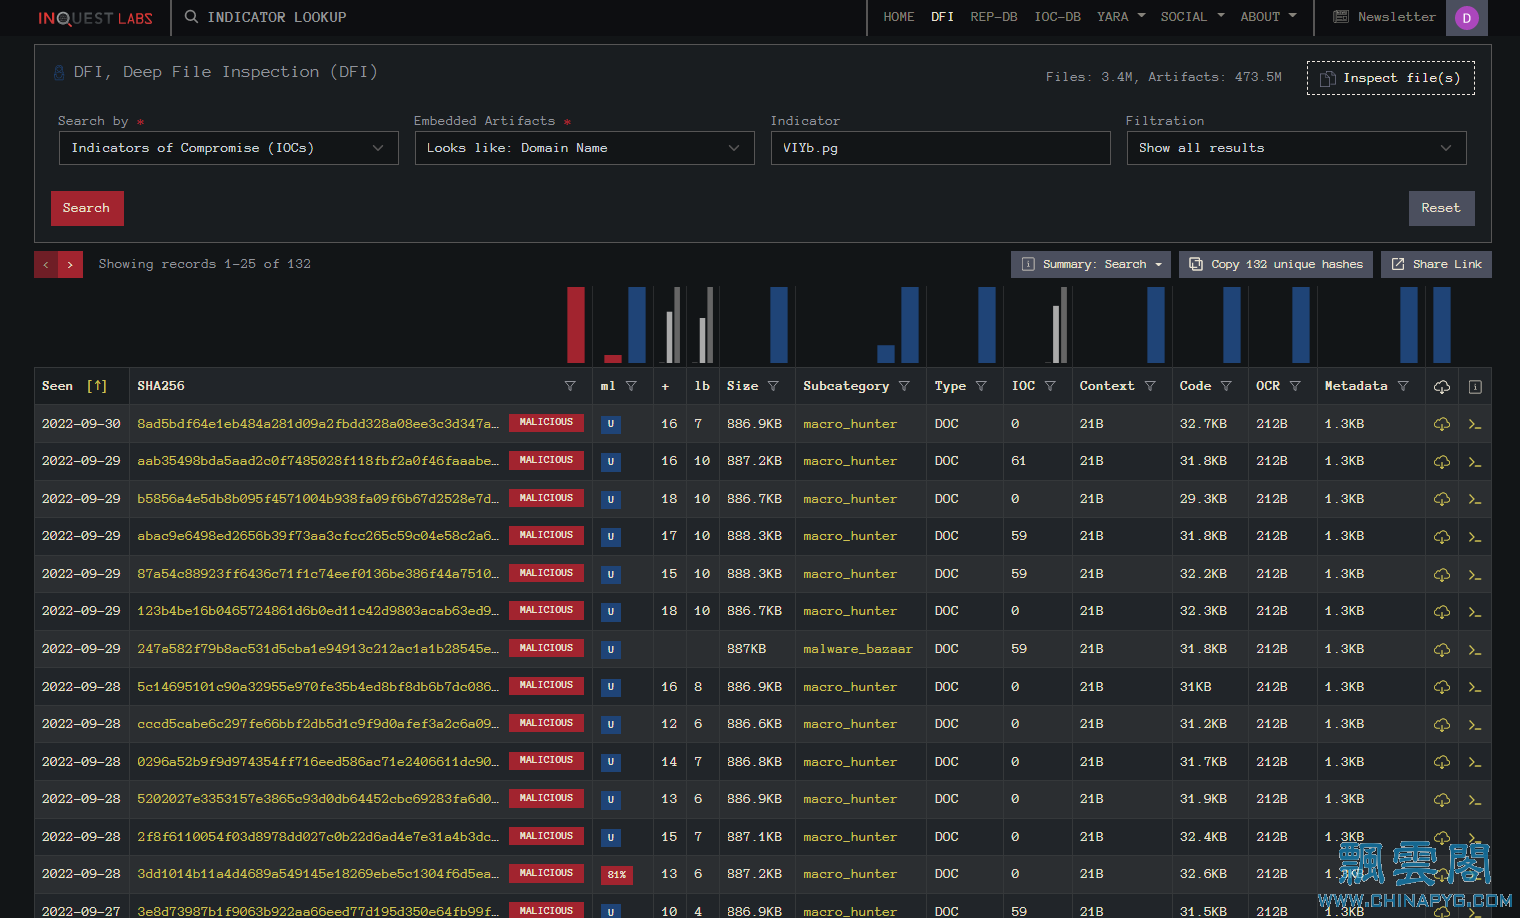Viewport: 1520px width, 918px height.
Task: Open hash link abac9e6498ed2656b39f73aa
Action: click(x=318, y=536)
